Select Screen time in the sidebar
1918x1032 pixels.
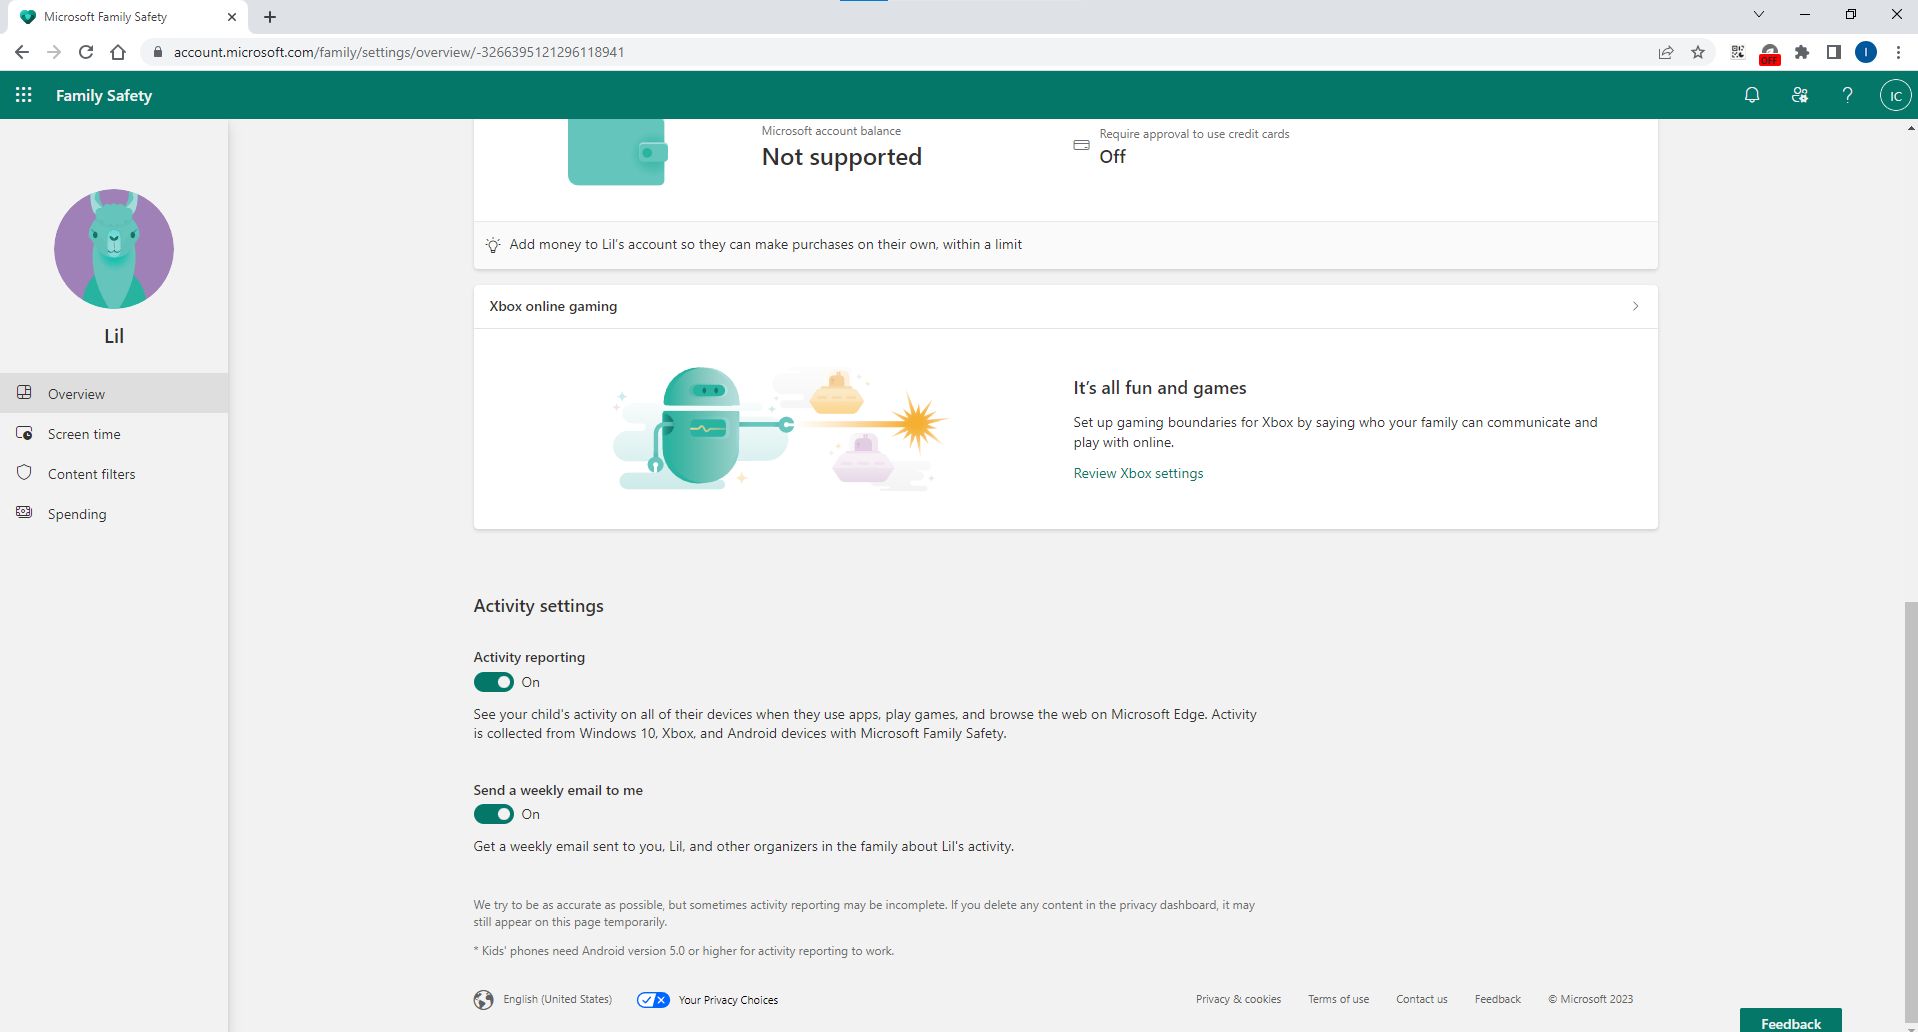click(x=114, y=433)
